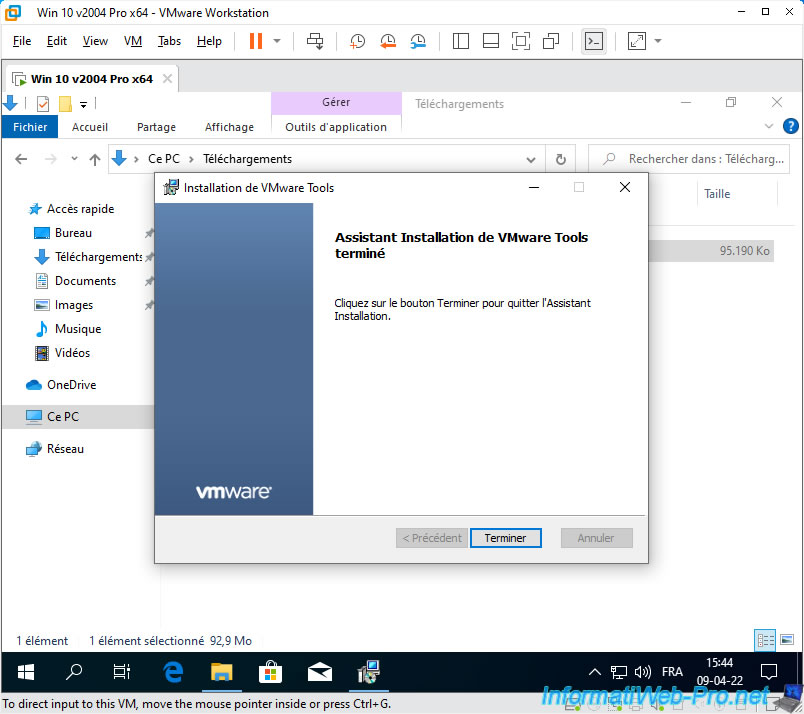Image resolution: width=804 pixels, height=714 pixels.
Task: Revert the VM to its snapshot
Action: pos(388,41)
